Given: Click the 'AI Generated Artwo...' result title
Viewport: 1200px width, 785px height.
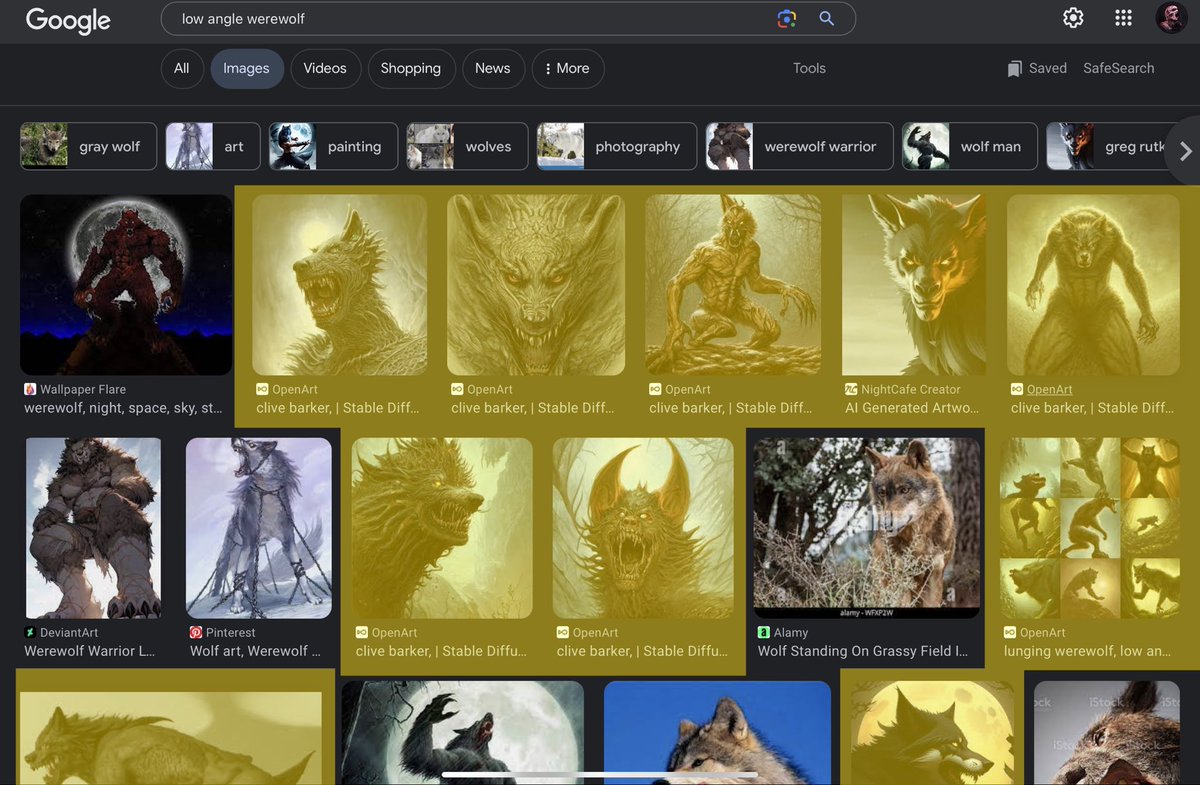Looking at the screenshot, I should coord(913,408).
